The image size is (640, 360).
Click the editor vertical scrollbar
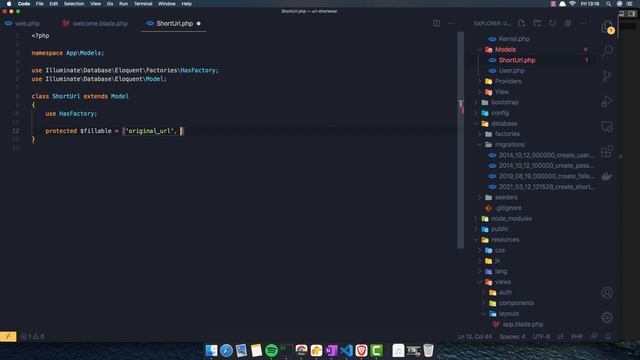(460, 140)
